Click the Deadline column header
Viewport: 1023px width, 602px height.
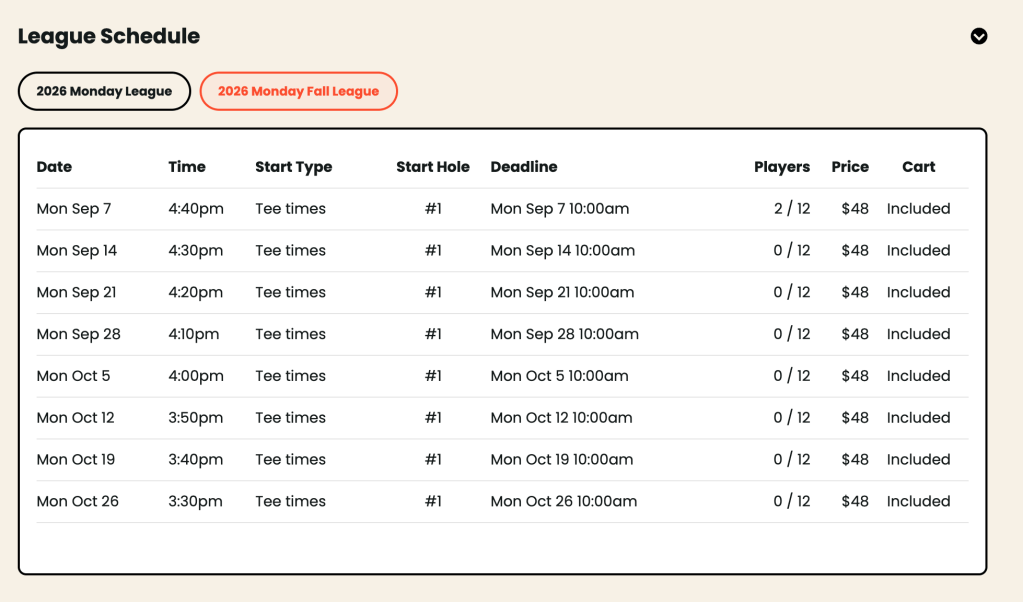tap(524, 167)
